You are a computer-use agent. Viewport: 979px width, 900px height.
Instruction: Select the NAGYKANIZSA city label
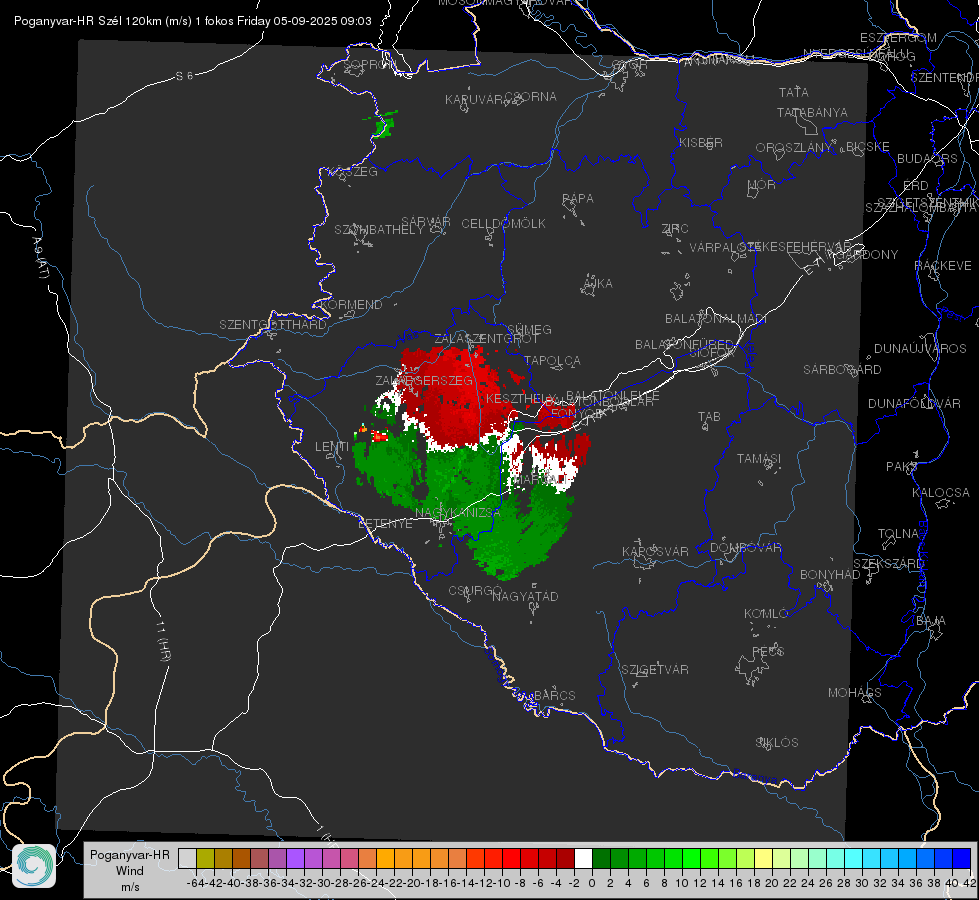point(458,512)
